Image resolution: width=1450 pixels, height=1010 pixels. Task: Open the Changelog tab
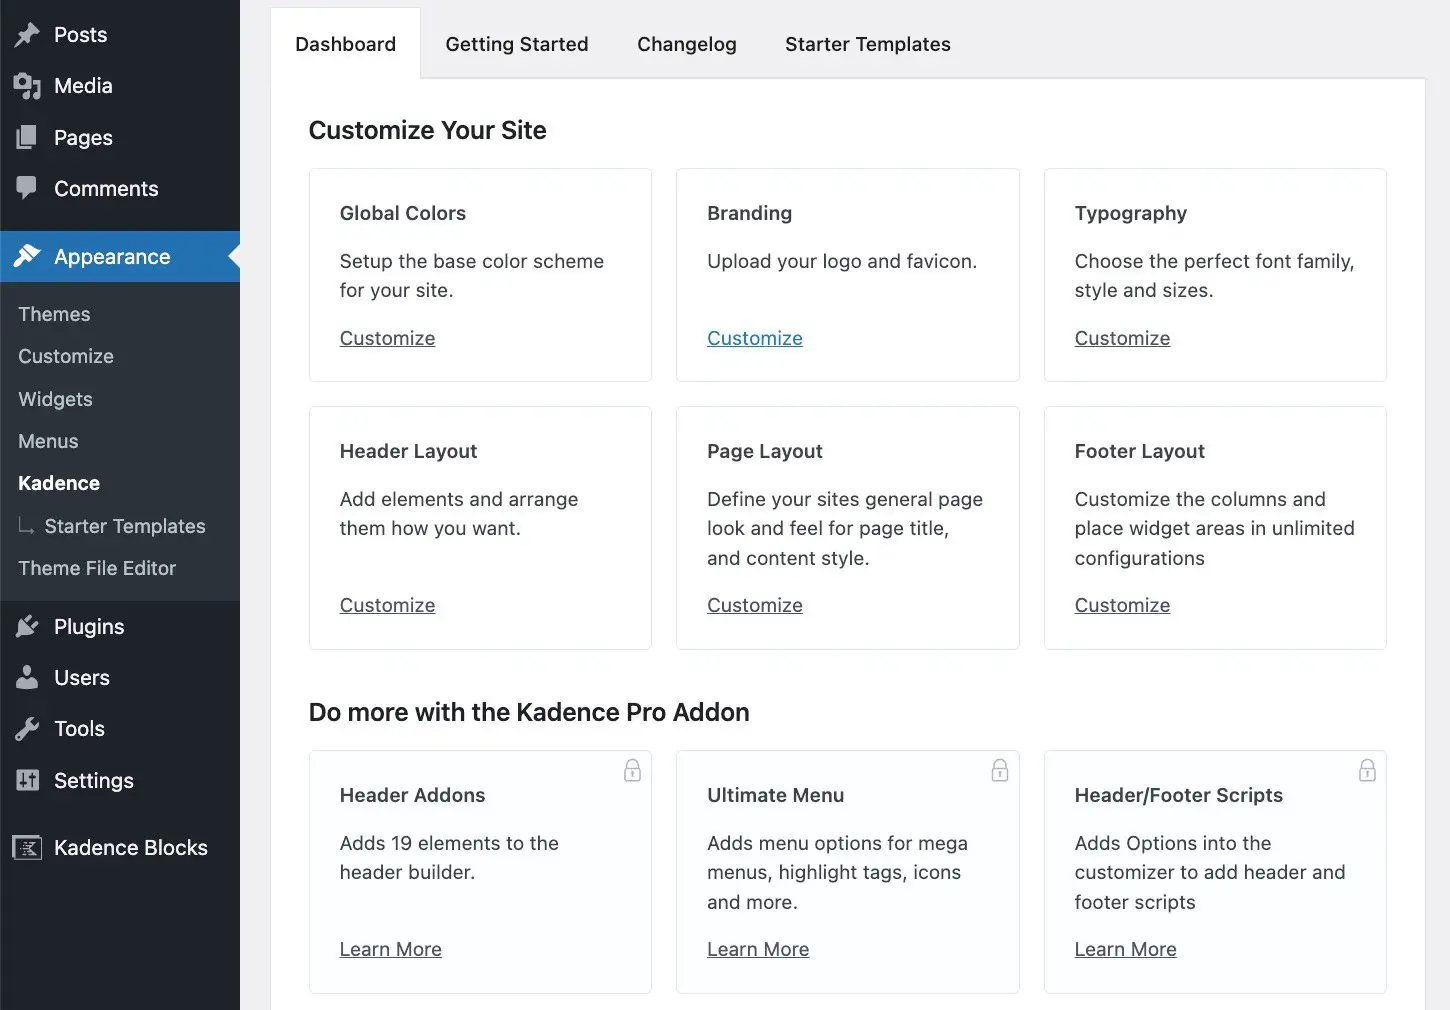pos(687,44)
